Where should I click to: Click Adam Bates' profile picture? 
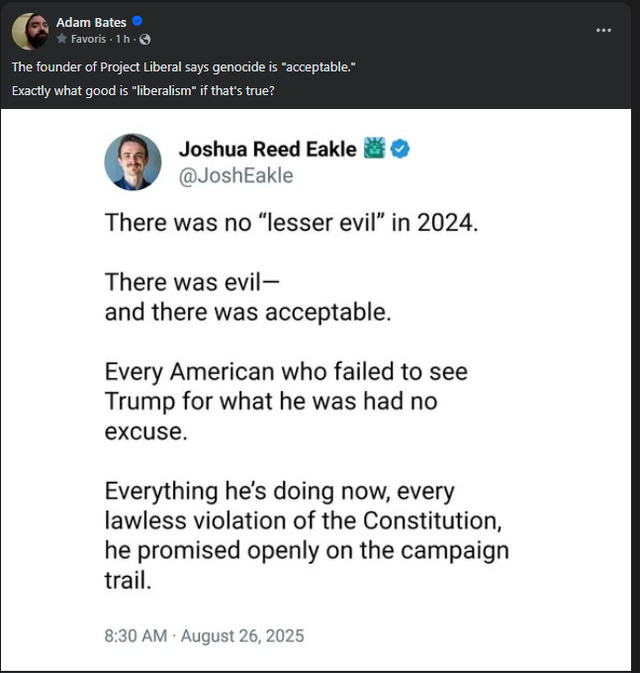(30, 31)
